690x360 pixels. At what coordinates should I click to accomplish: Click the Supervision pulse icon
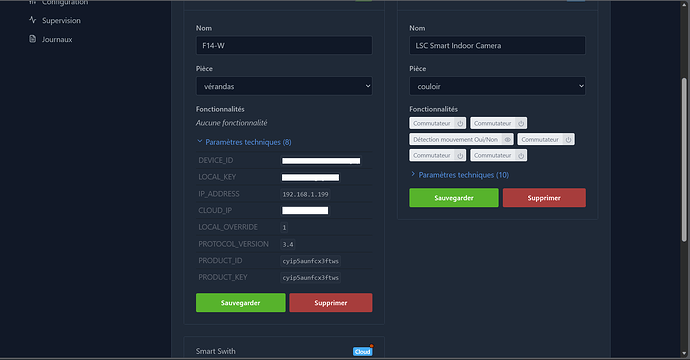(x=33, y=20)
